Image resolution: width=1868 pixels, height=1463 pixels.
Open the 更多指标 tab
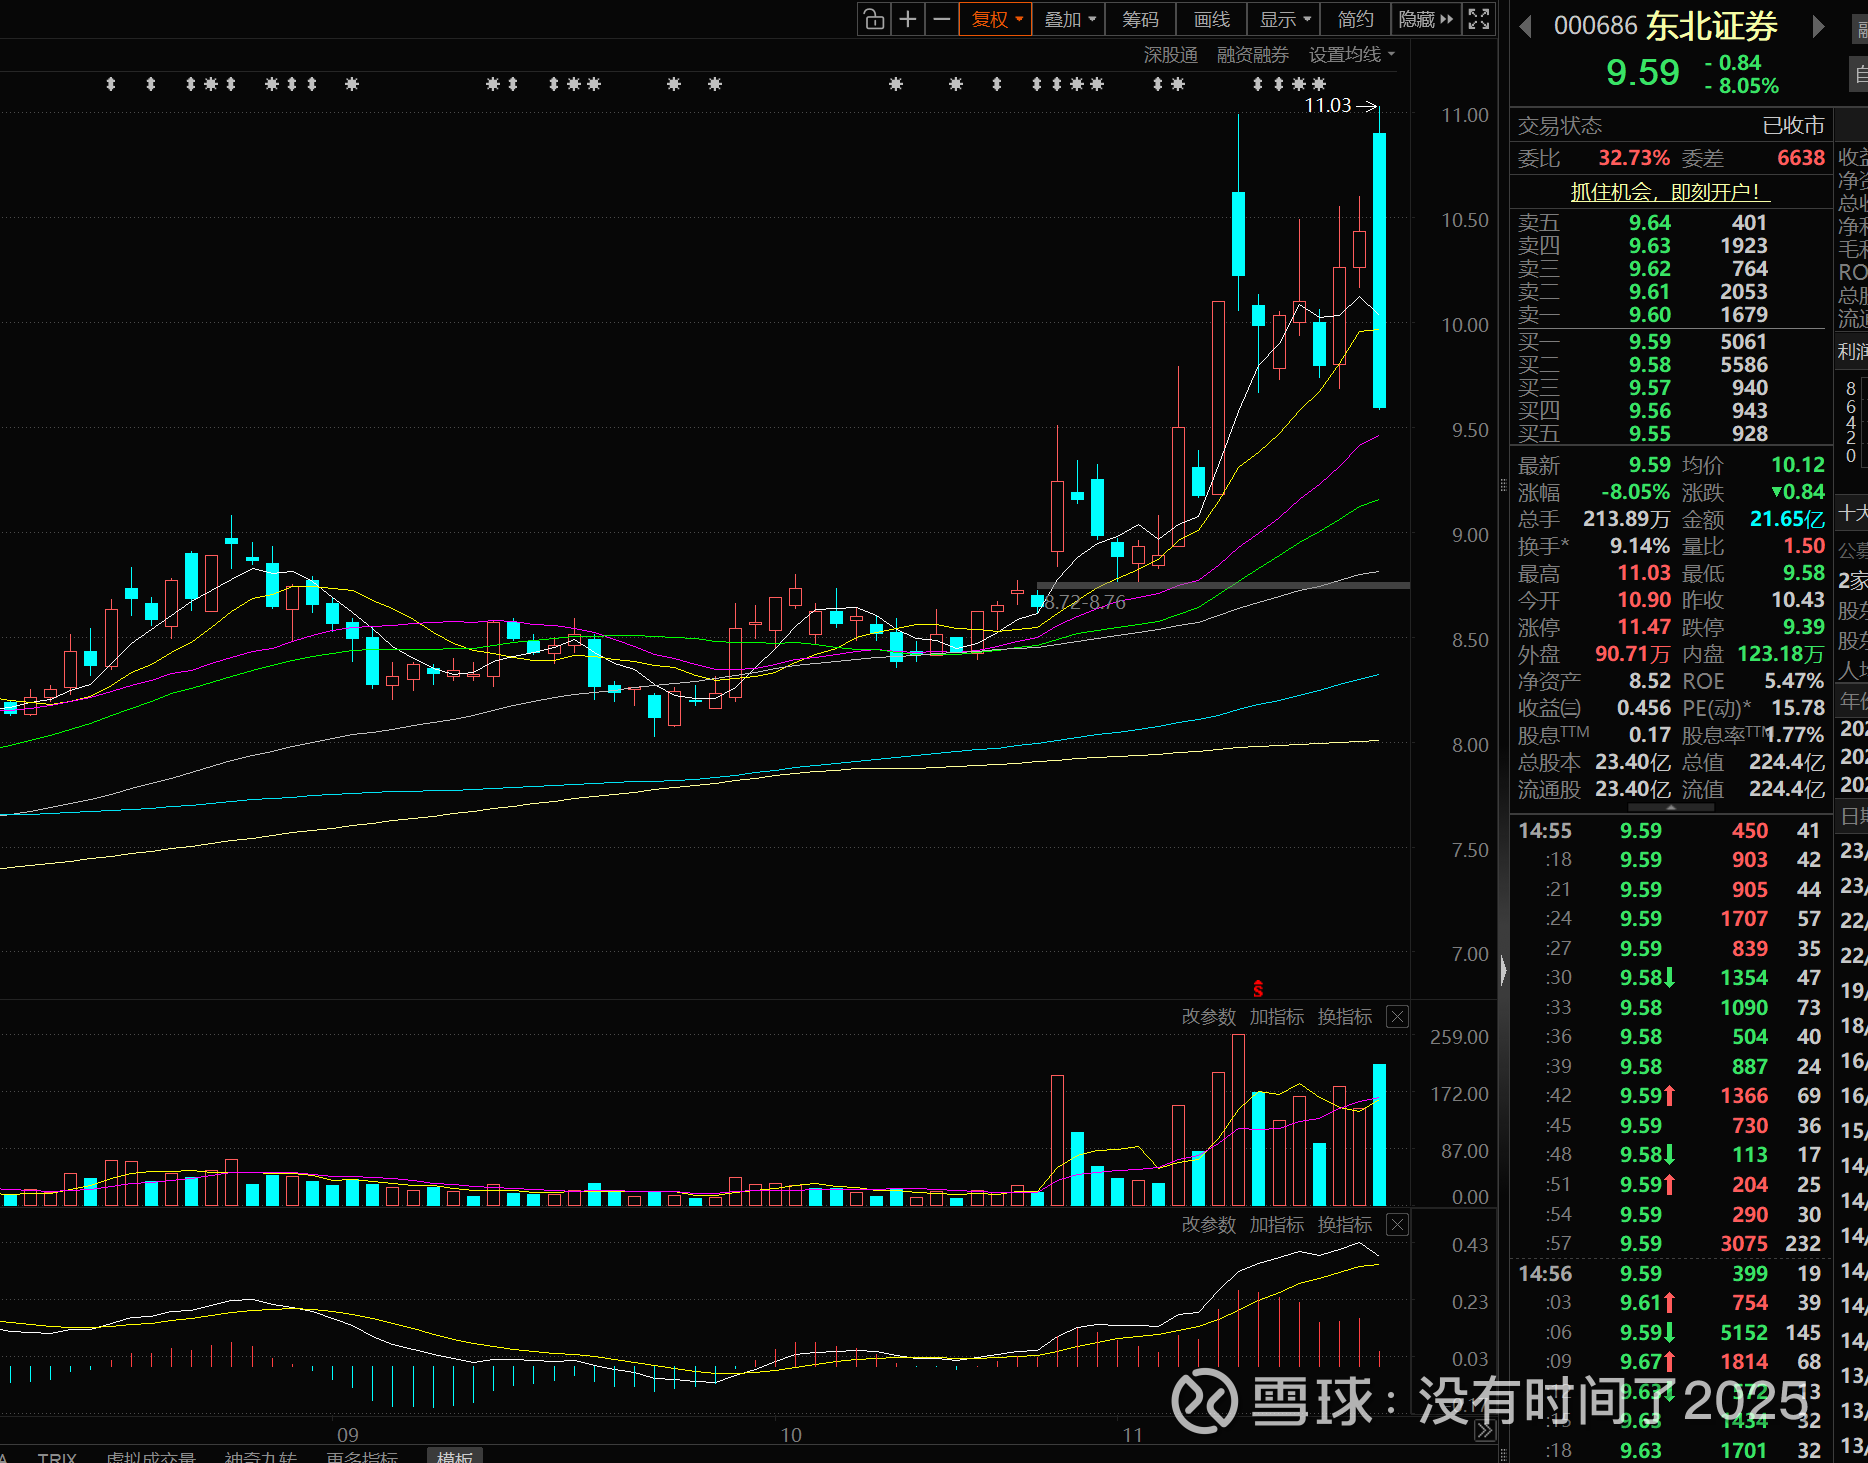362,1456
